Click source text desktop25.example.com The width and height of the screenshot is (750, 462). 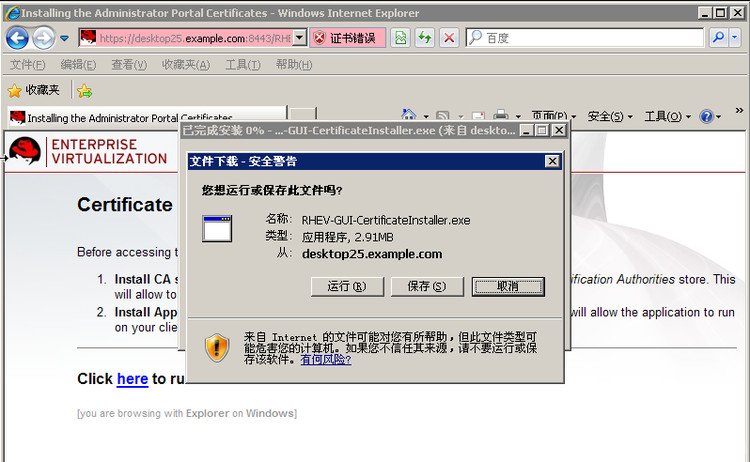372,254
